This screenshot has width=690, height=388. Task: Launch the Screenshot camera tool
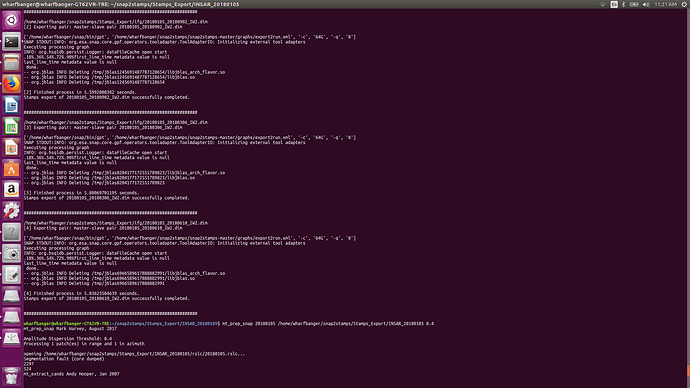click(x=11, y=253)
